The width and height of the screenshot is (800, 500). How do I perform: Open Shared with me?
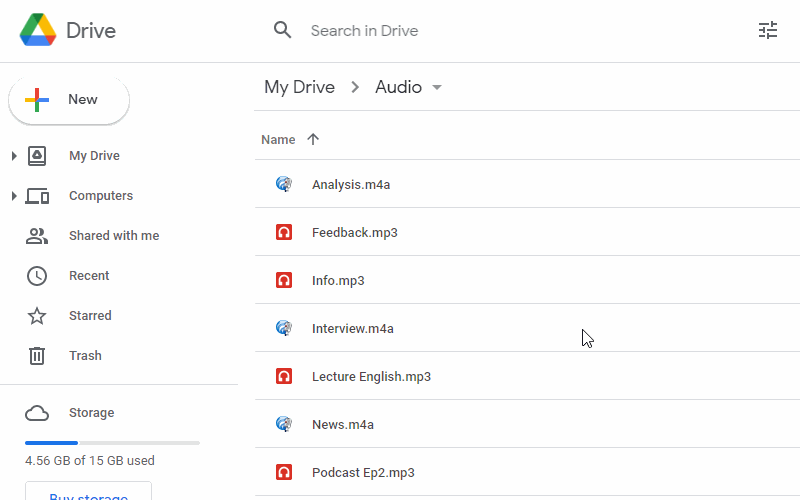click(113, 236)
